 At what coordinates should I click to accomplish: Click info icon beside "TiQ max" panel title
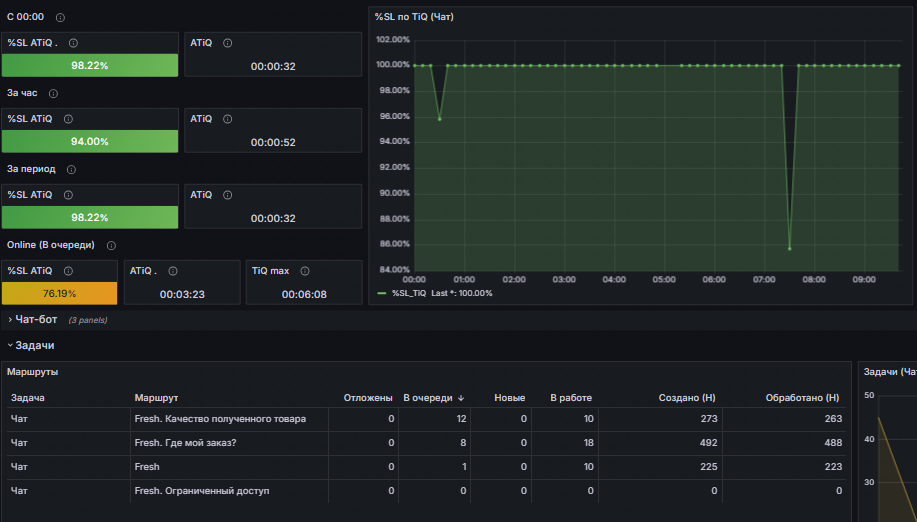303,270
